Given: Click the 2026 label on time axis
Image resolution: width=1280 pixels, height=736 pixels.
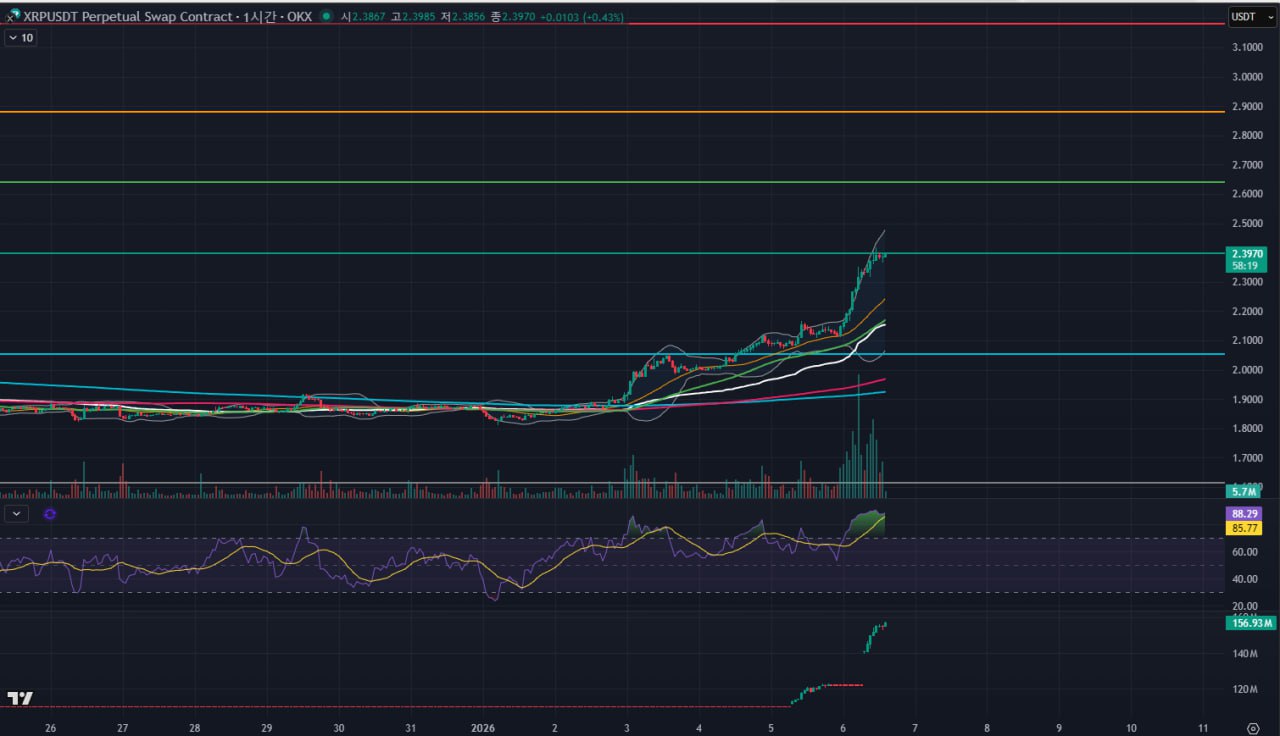Looking at the screenshot, I should point(483,728).
